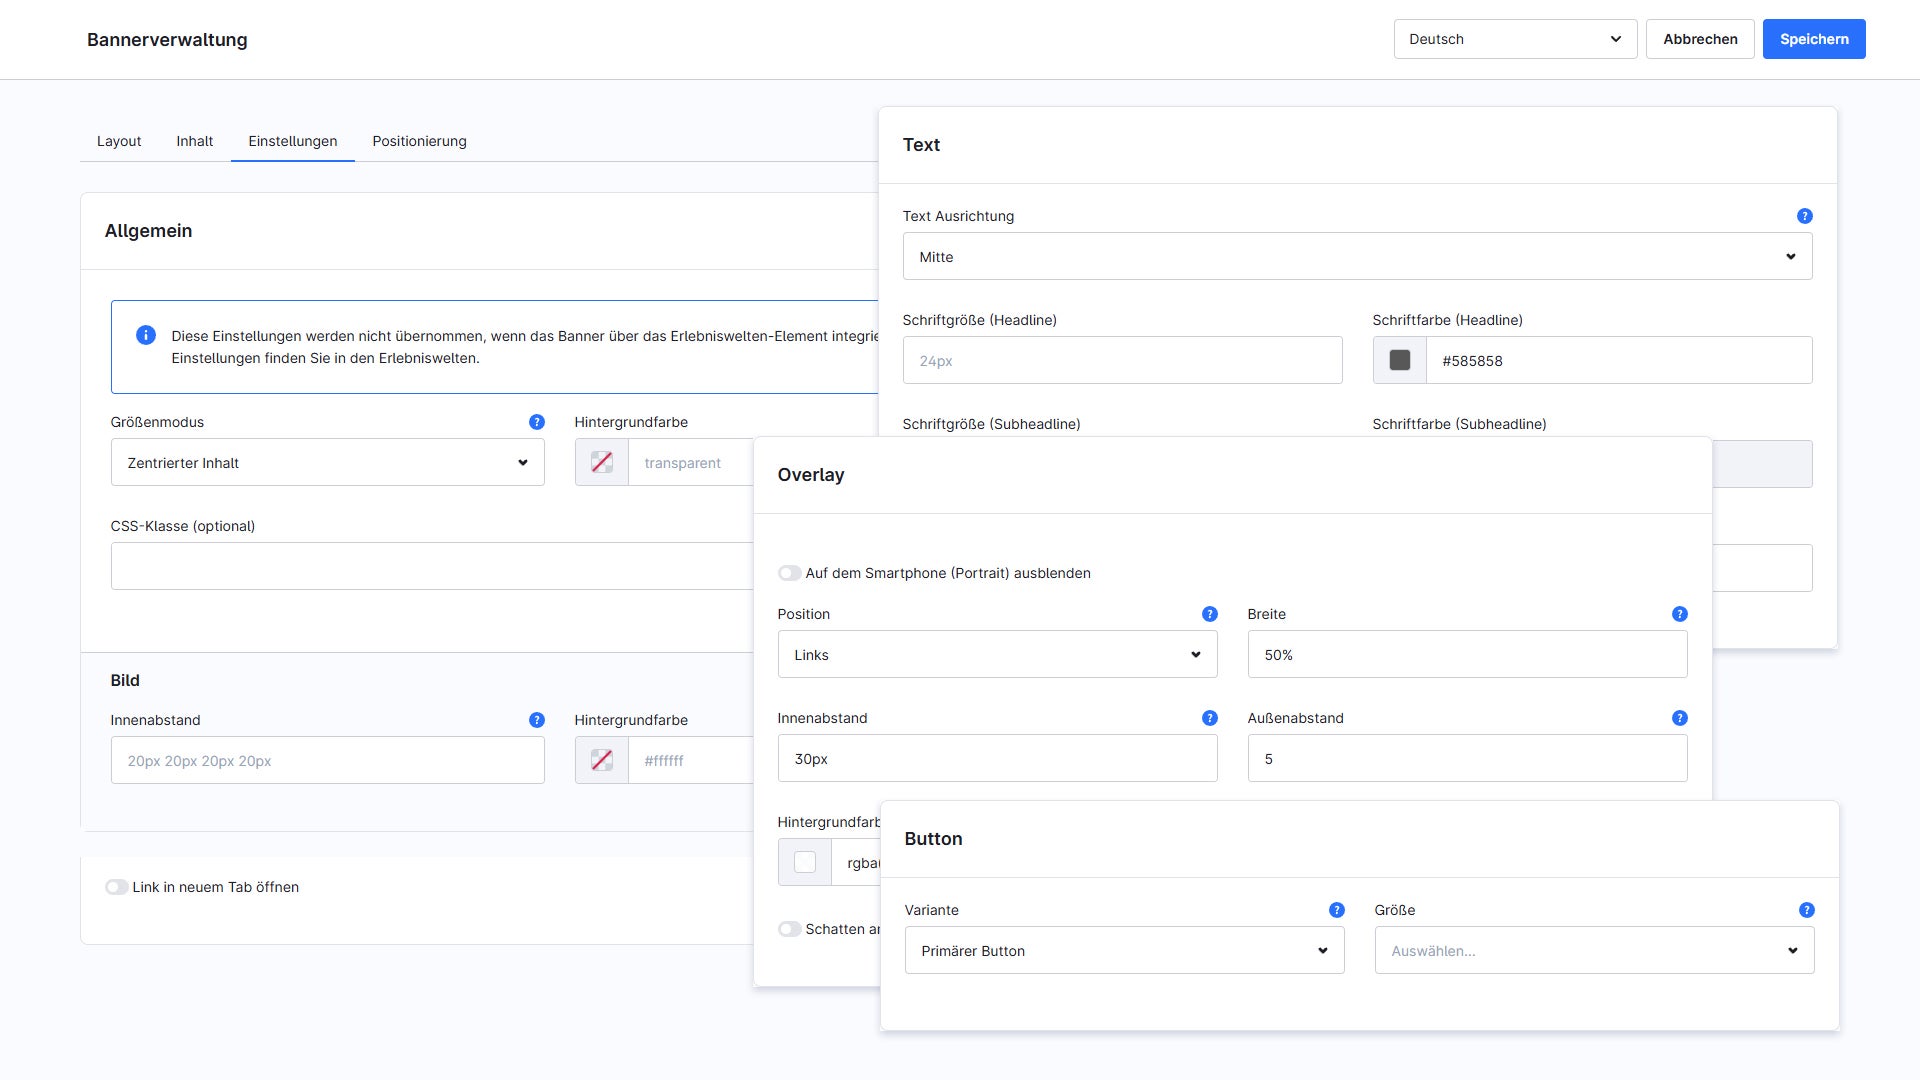
Task: Click help icon next to Text Ausrichtung
Action: [1804, 216]
